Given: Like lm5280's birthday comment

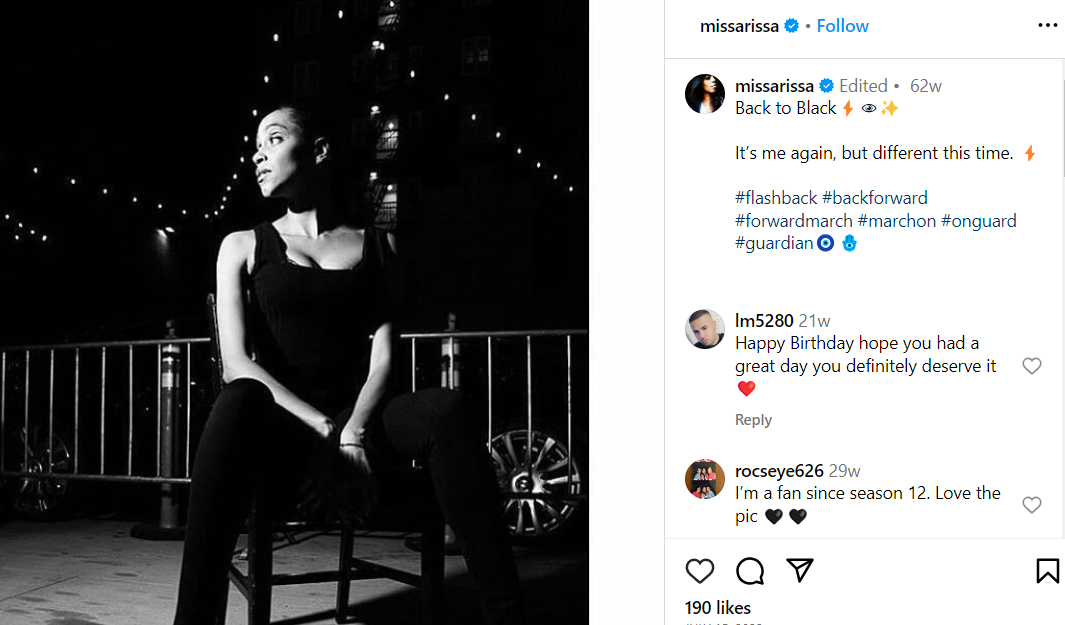Looking at the screenshot, I should click(x=1032, y=366).
